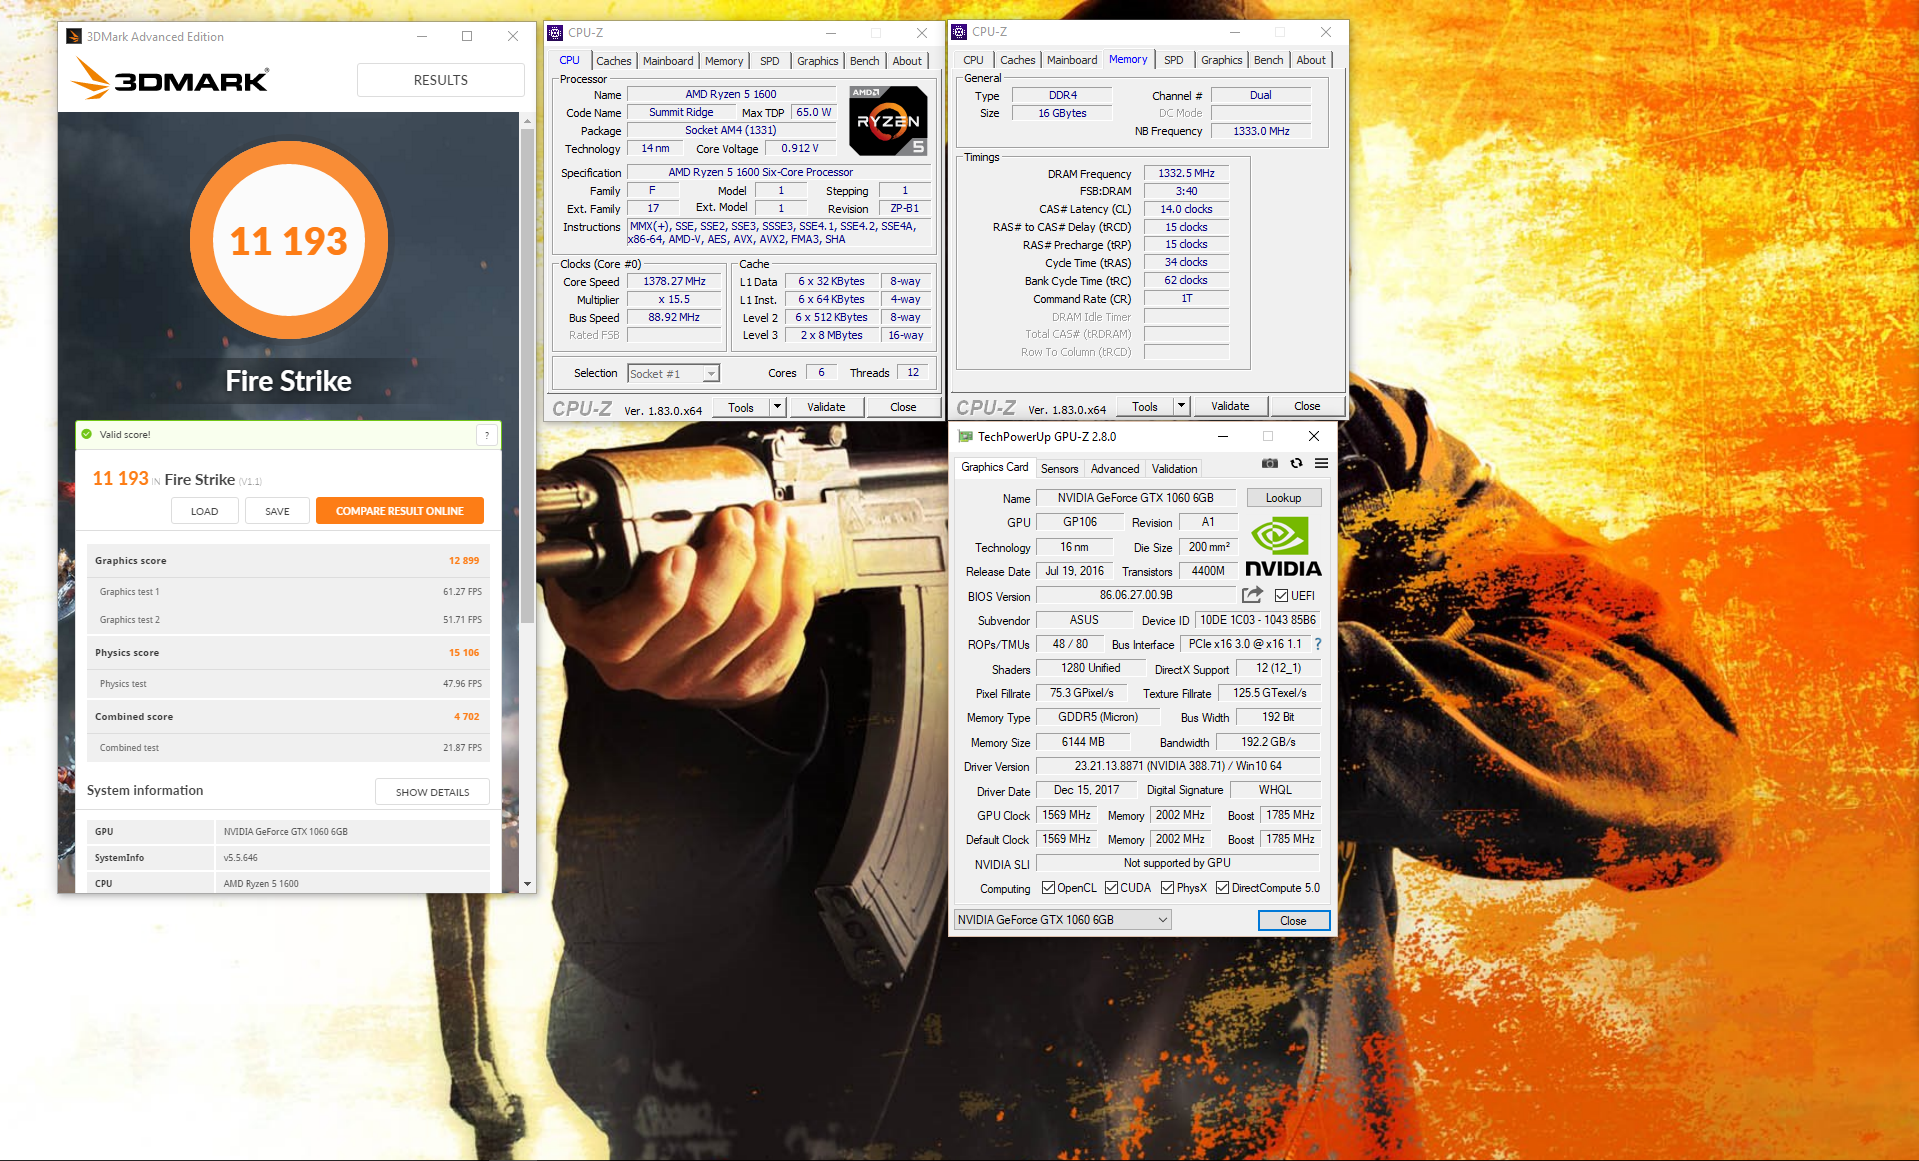The width and height of the screenshot is (1919, 1161).
Task: Click the NVIDIA logo in GPU-Z
Action: click(x=1283, y=547)
